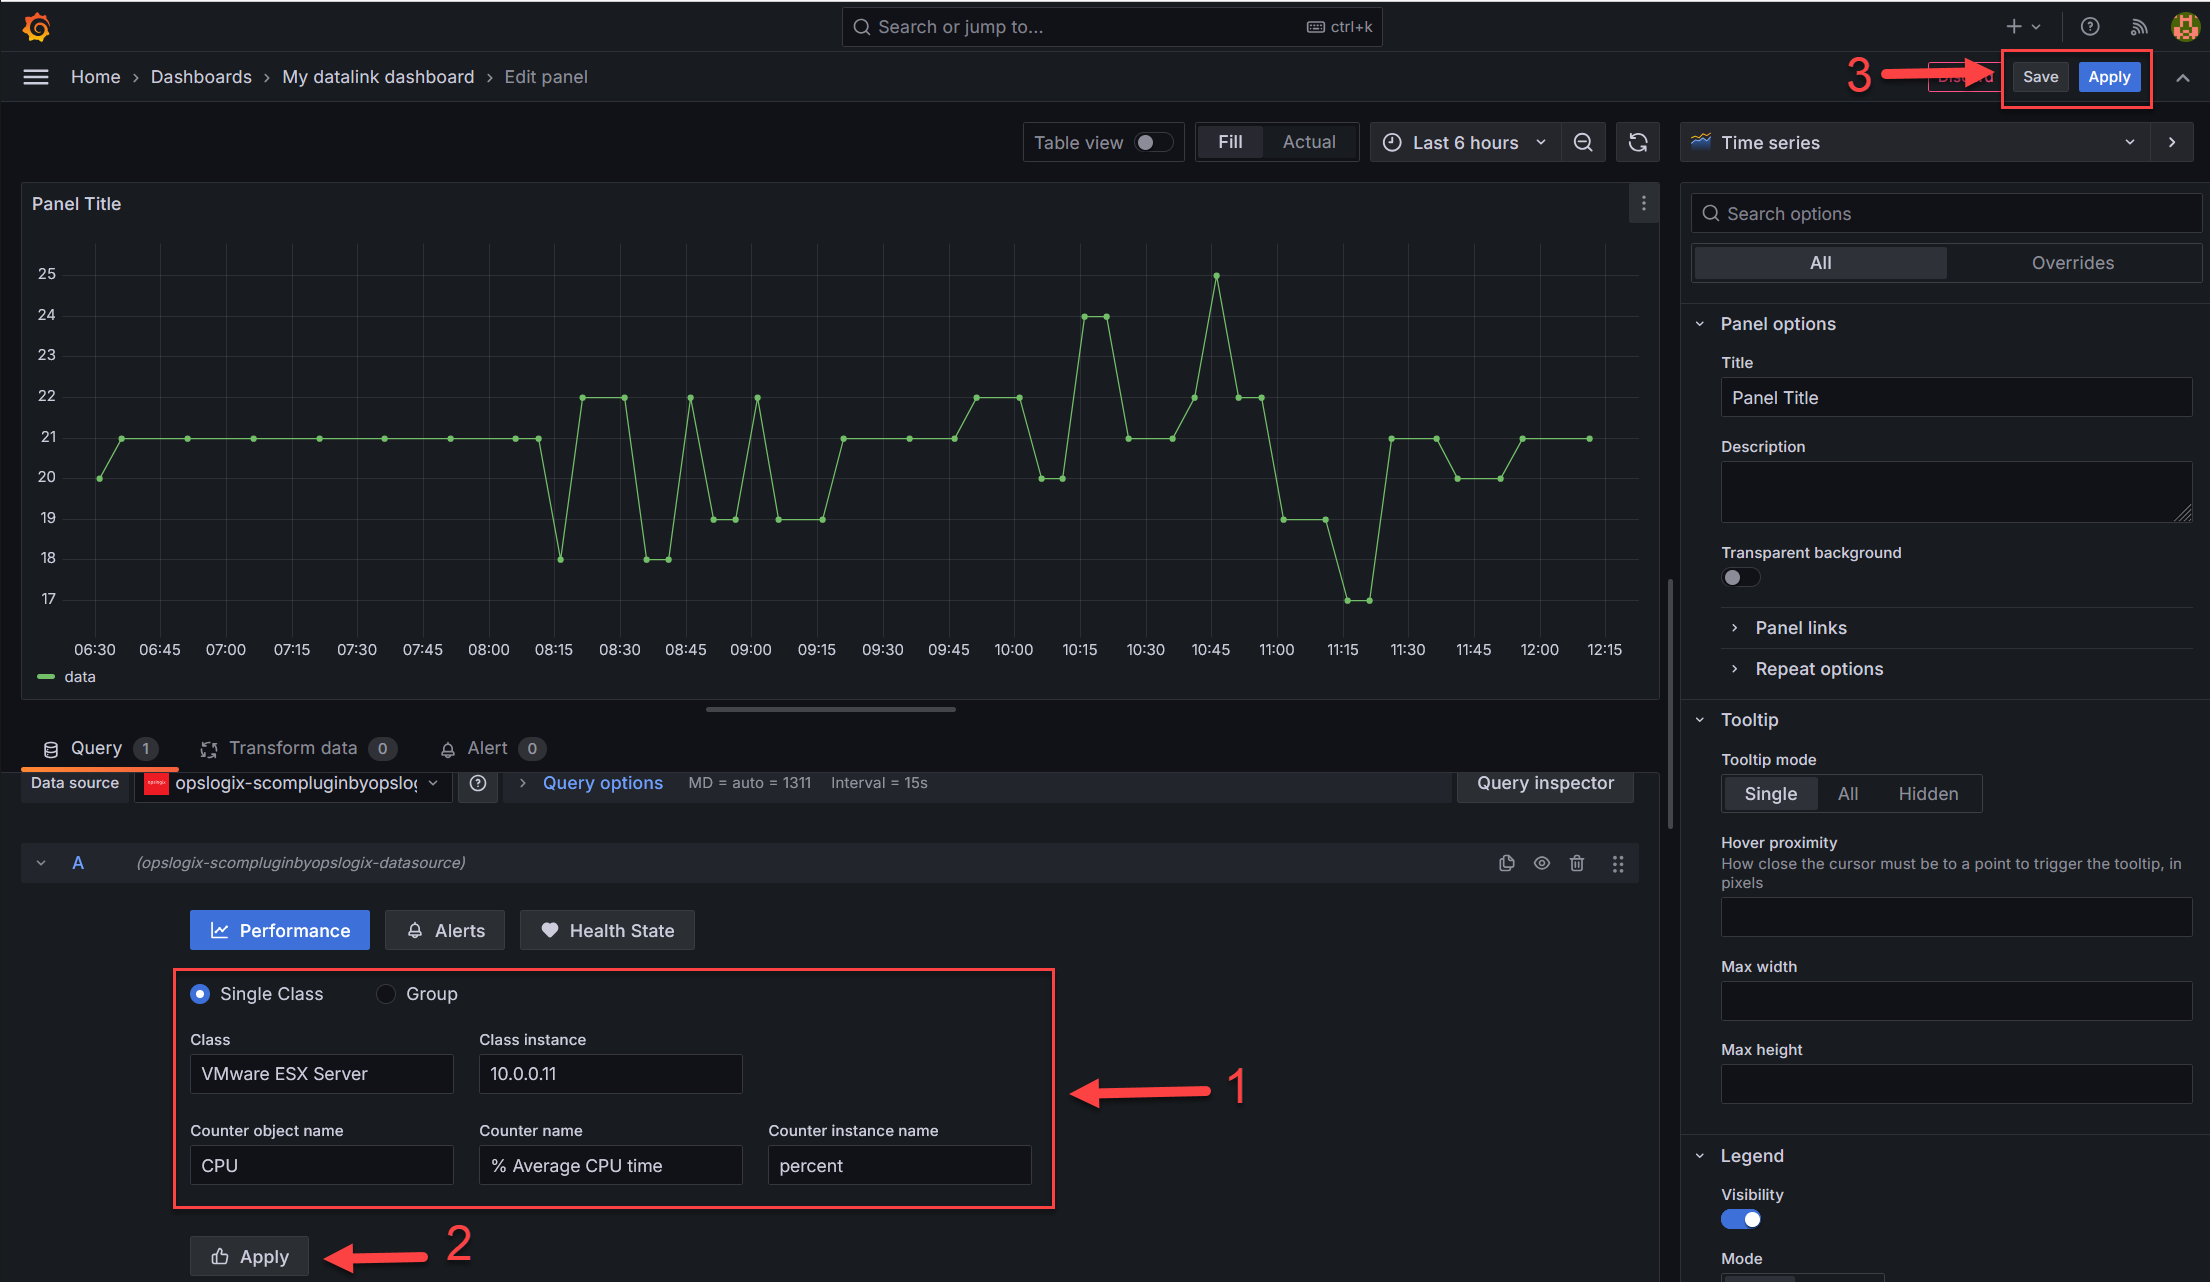The width and height of the screenshot is (2210, 1282).
Task: Expand the Panel links section
Action: coord(1800,628)
